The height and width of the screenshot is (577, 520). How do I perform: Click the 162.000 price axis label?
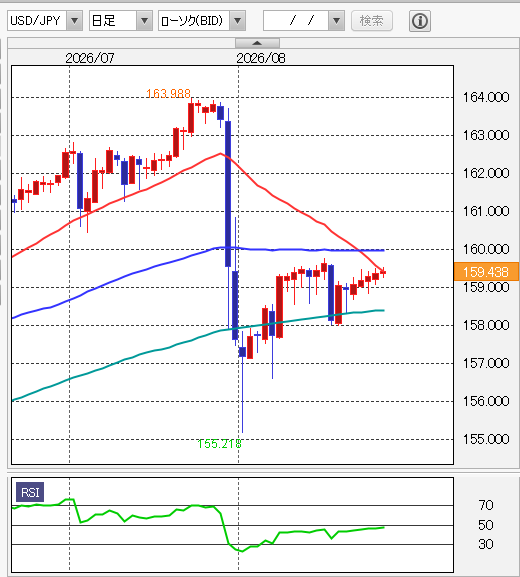coord(486,173)
